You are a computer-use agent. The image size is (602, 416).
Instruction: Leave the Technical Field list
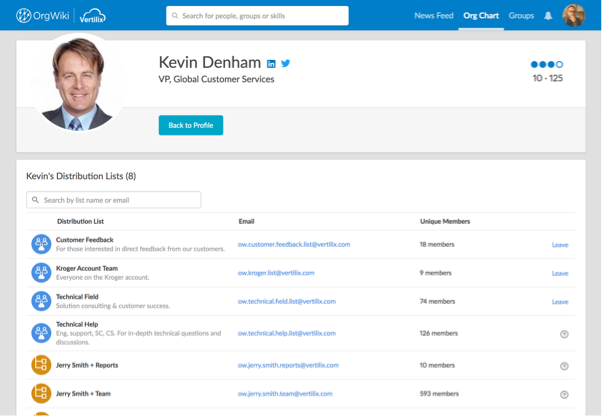click(560, 302)
